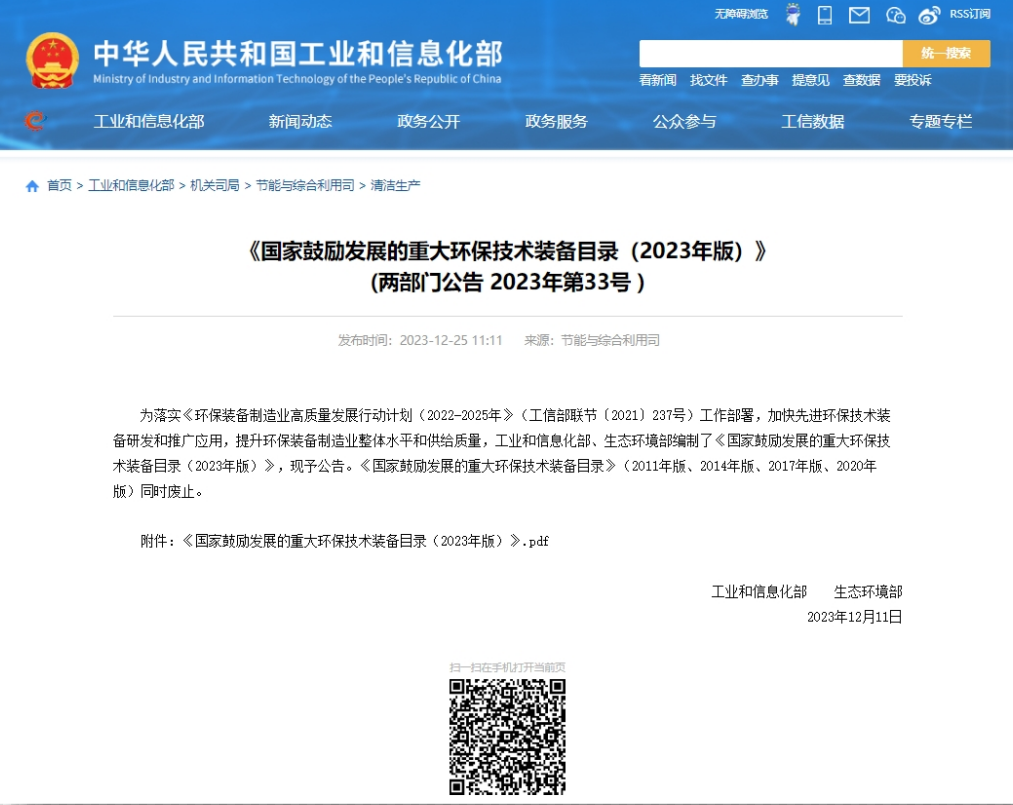Viewport: 1013px width, 805px height.
Task: Click the robot assistant mascot icon
Action: tap(793, 15)
